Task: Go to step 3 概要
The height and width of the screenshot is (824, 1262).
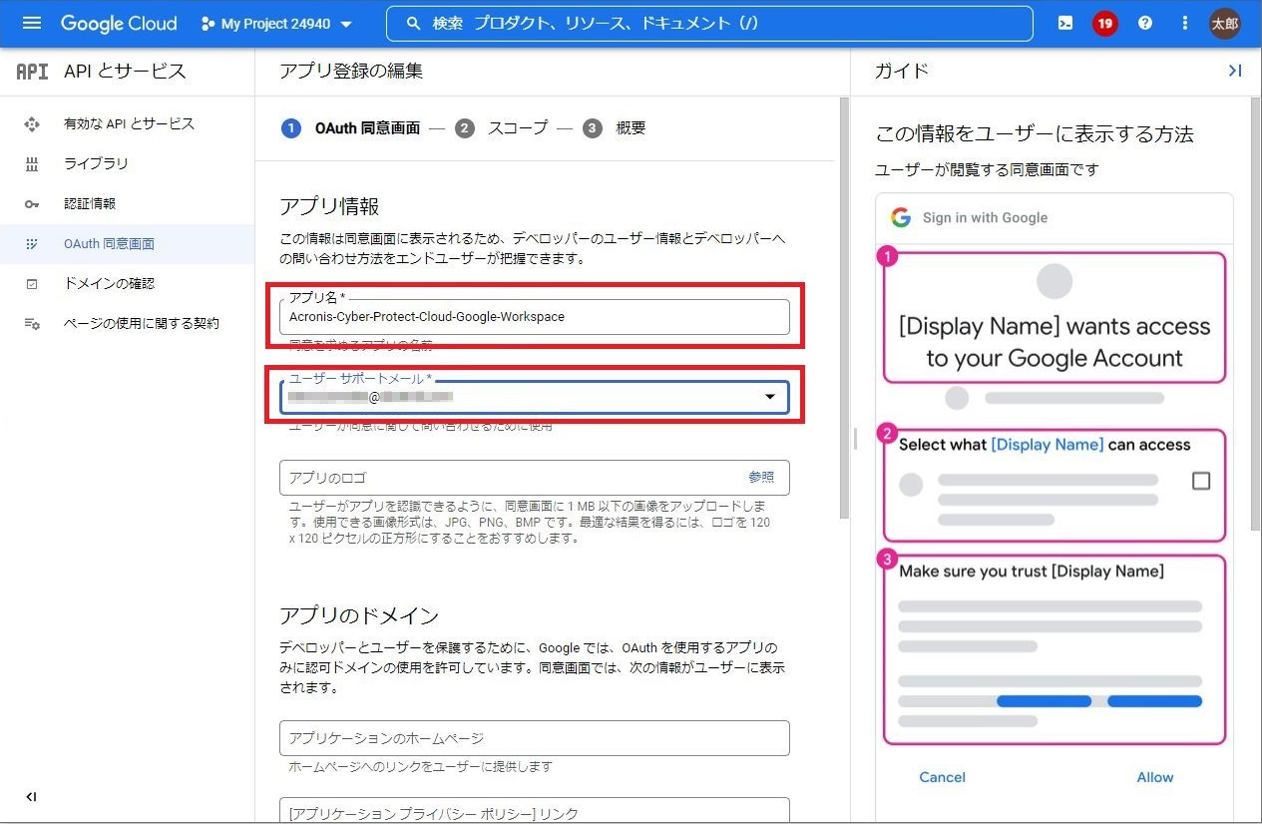Action: pos(614,128)
